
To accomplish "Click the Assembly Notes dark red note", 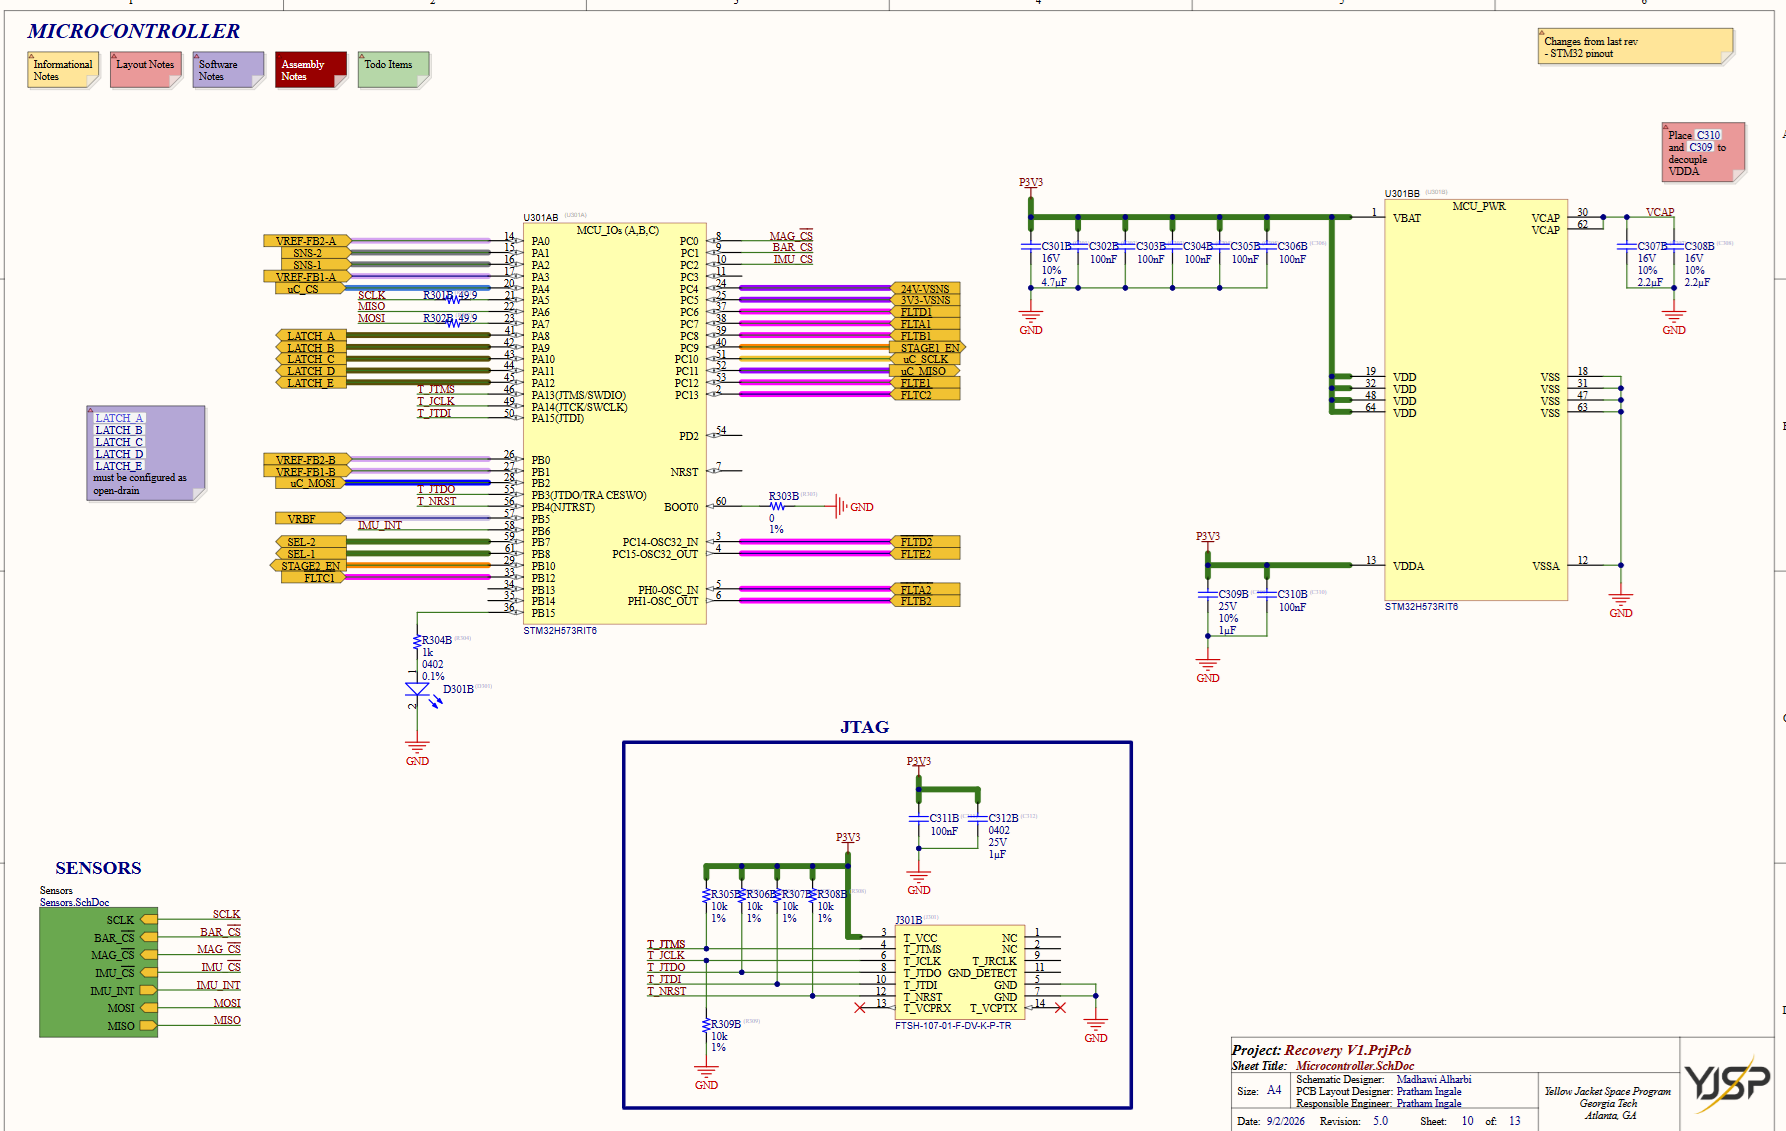I will [x=311, y=70].
